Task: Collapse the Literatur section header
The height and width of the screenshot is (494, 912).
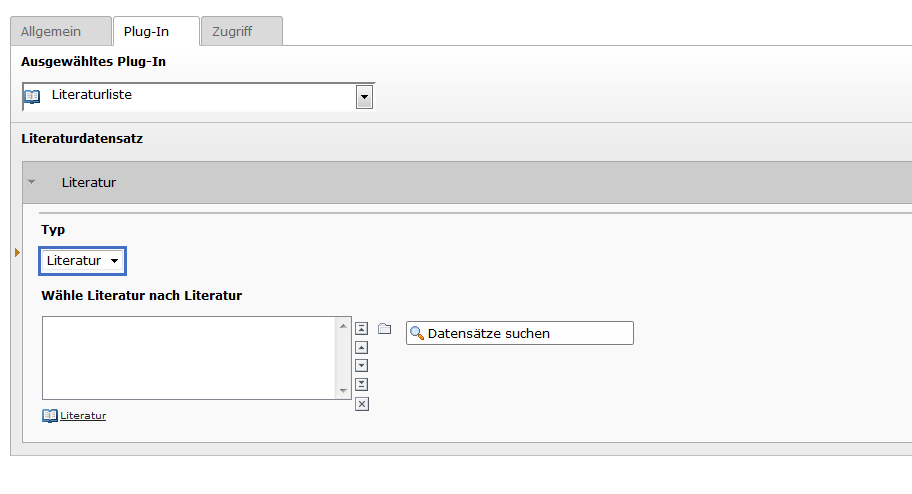Action: pos(32,183)
